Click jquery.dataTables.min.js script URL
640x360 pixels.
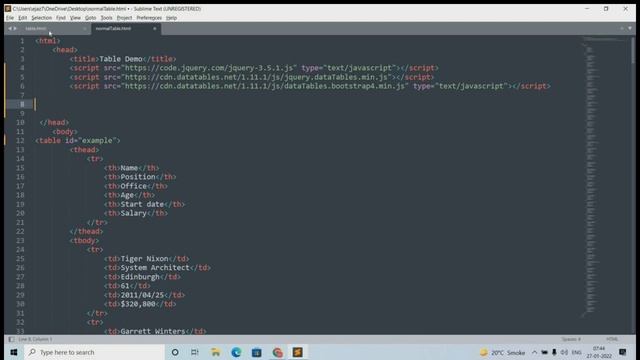[x=256, y=77]
